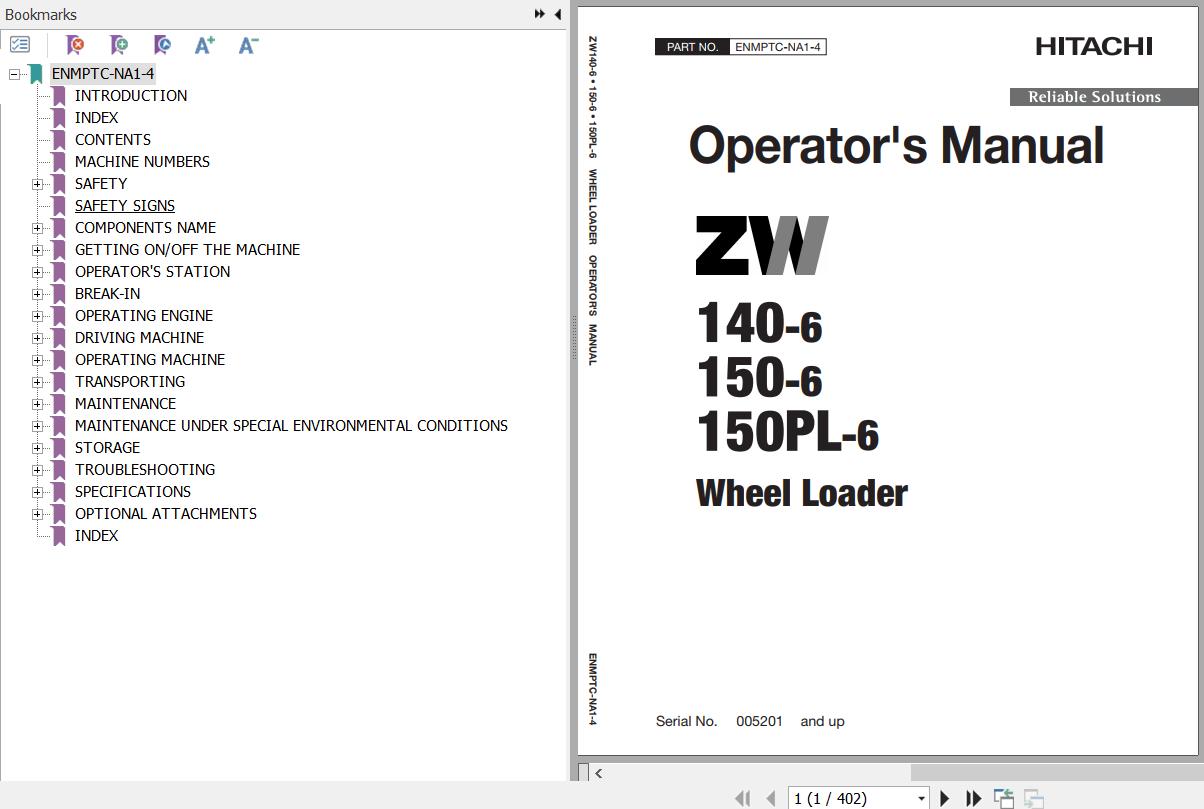Viewport: 1204px width, 809px height.
Task: Decrease bookmark font size with A-
Action: click(249, 45)
